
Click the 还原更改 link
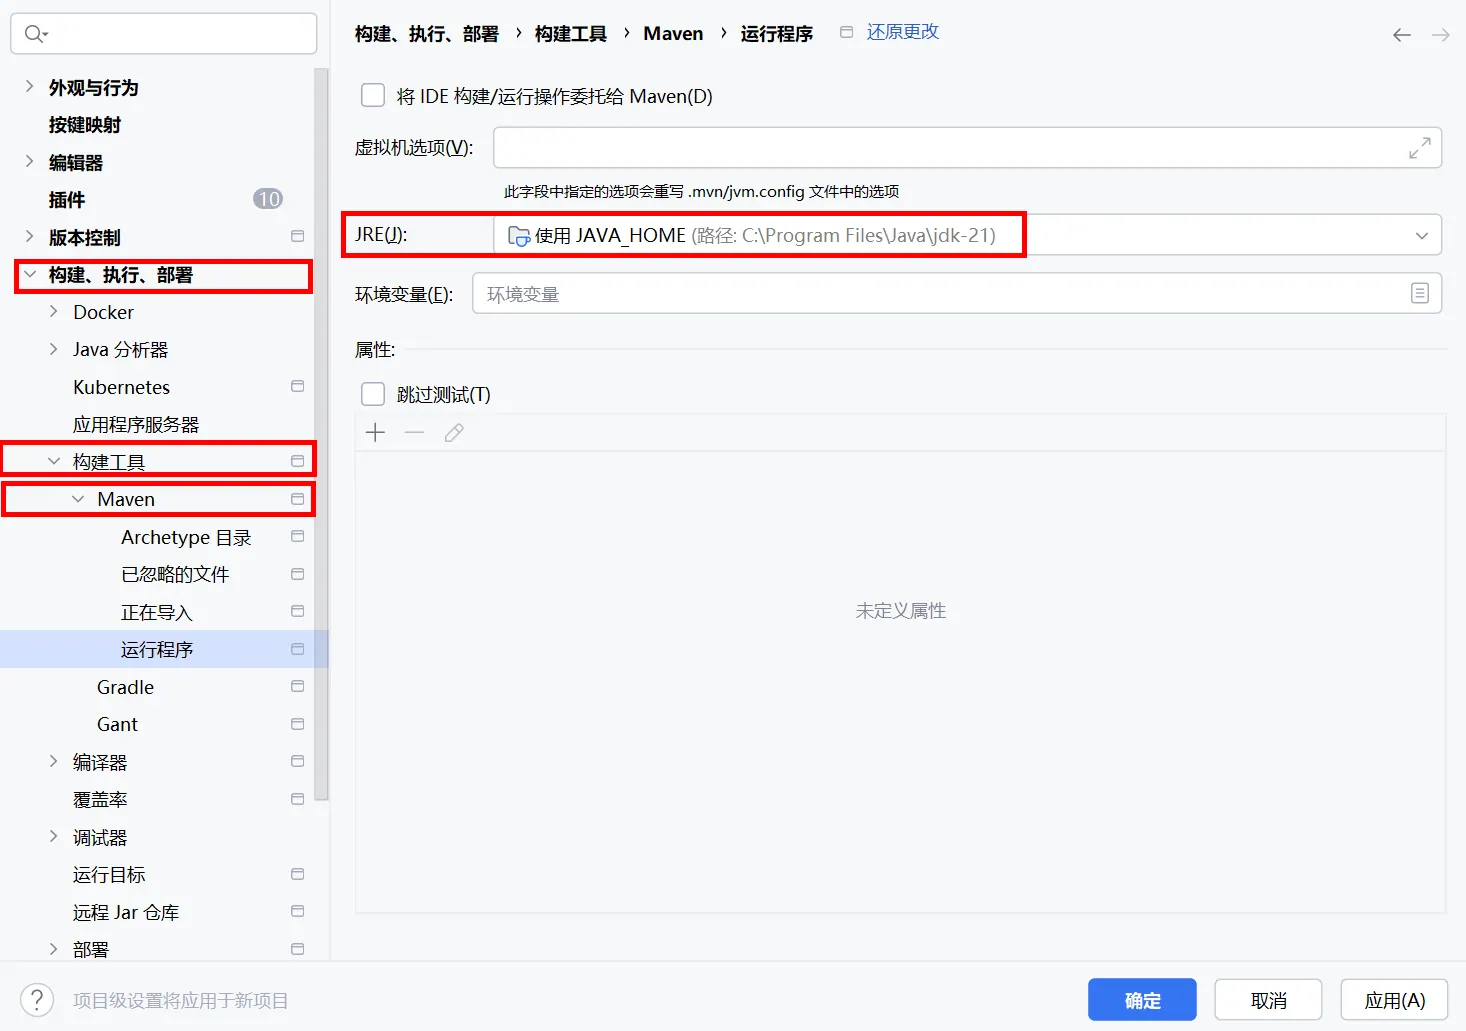coord(902,32)
